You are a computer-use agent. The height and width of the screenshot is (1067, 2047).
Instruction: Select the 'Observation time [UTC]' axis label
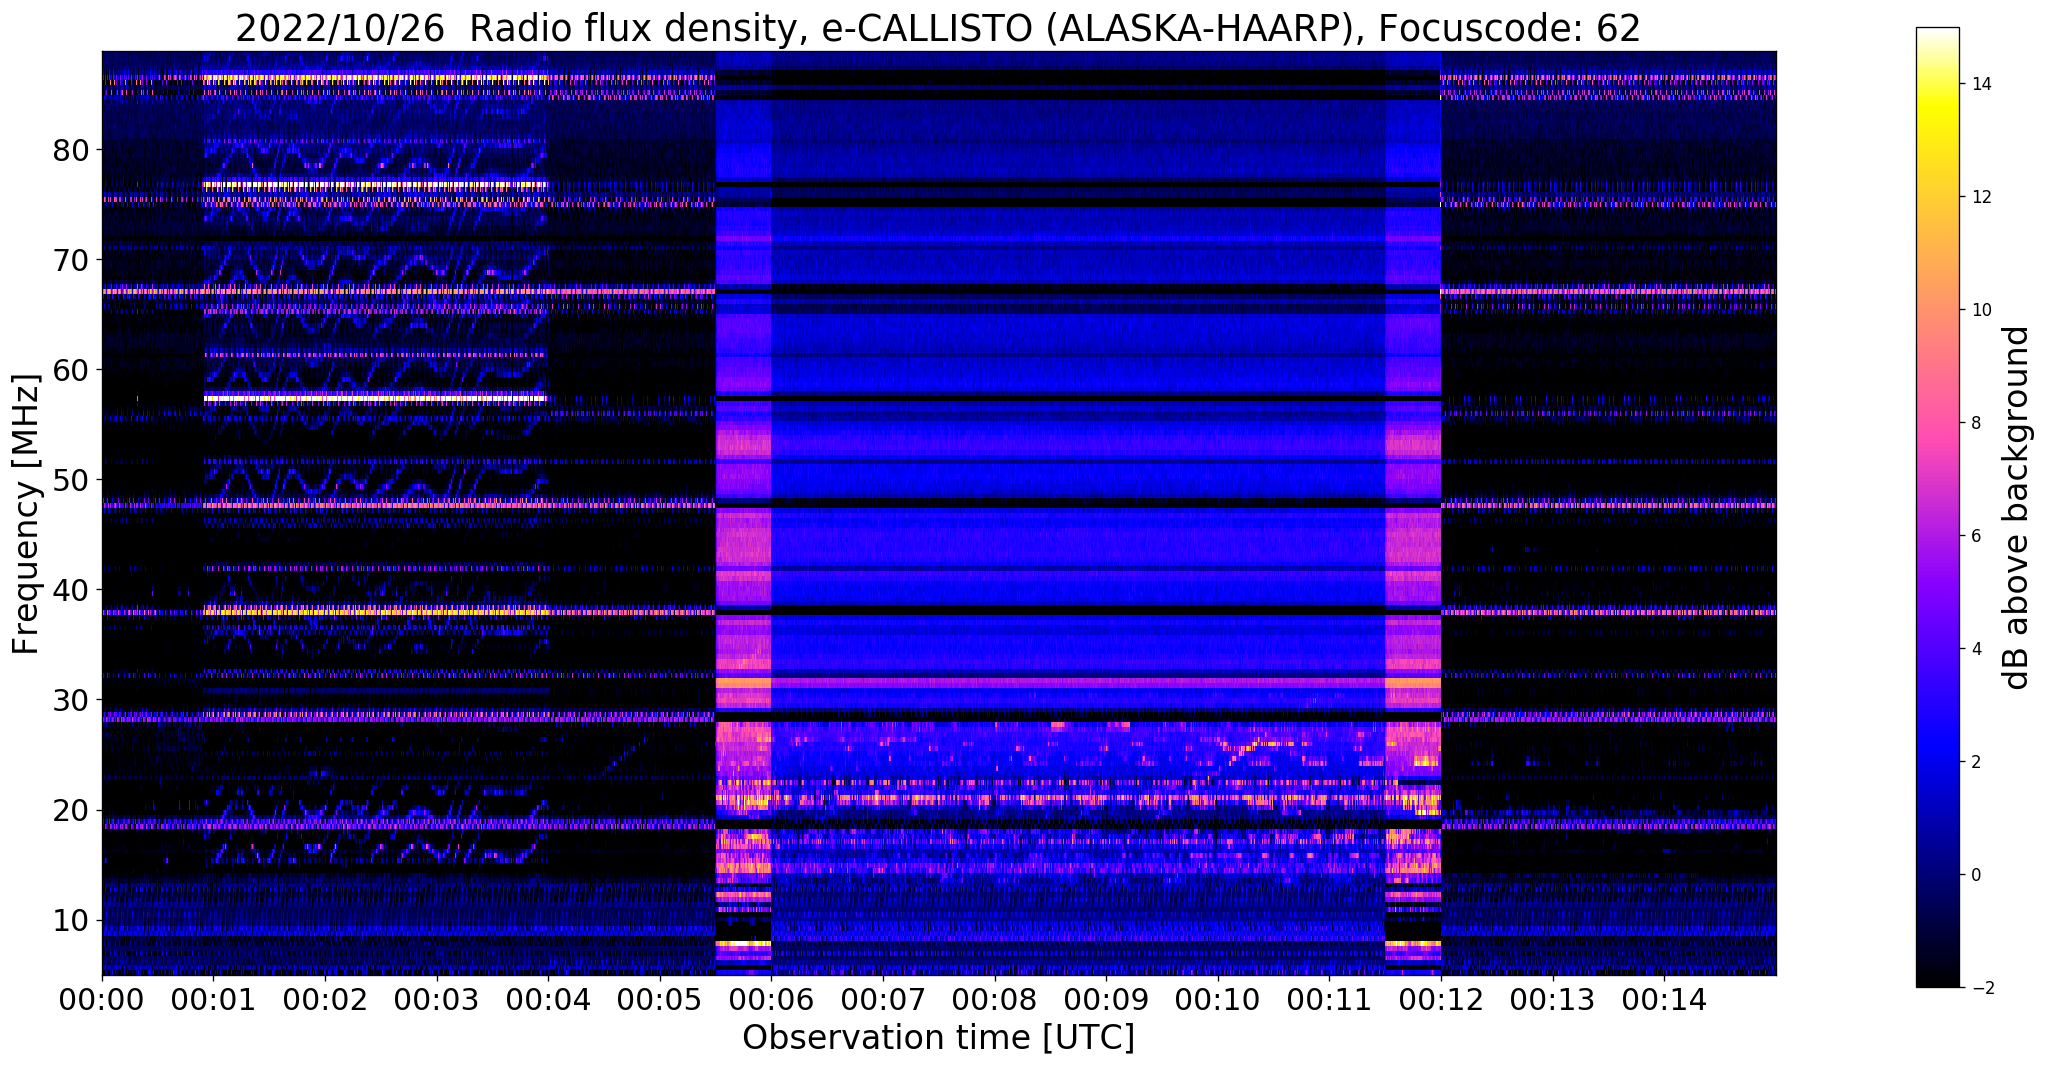point(938,1038)
